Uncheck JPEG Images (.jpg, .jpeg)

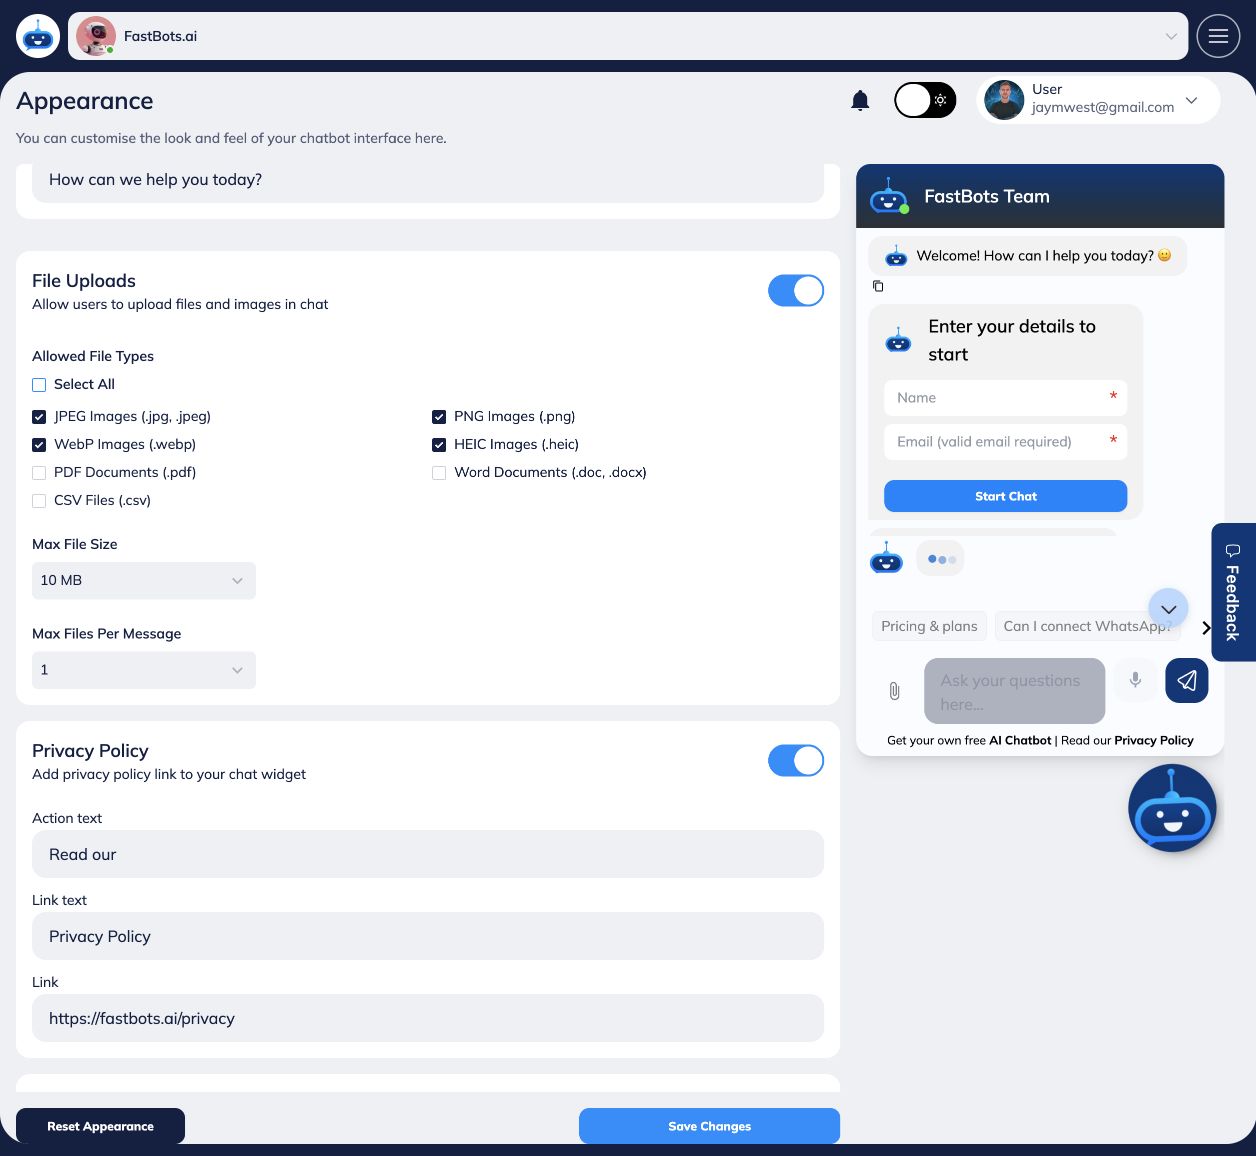[x=39, y=417]
